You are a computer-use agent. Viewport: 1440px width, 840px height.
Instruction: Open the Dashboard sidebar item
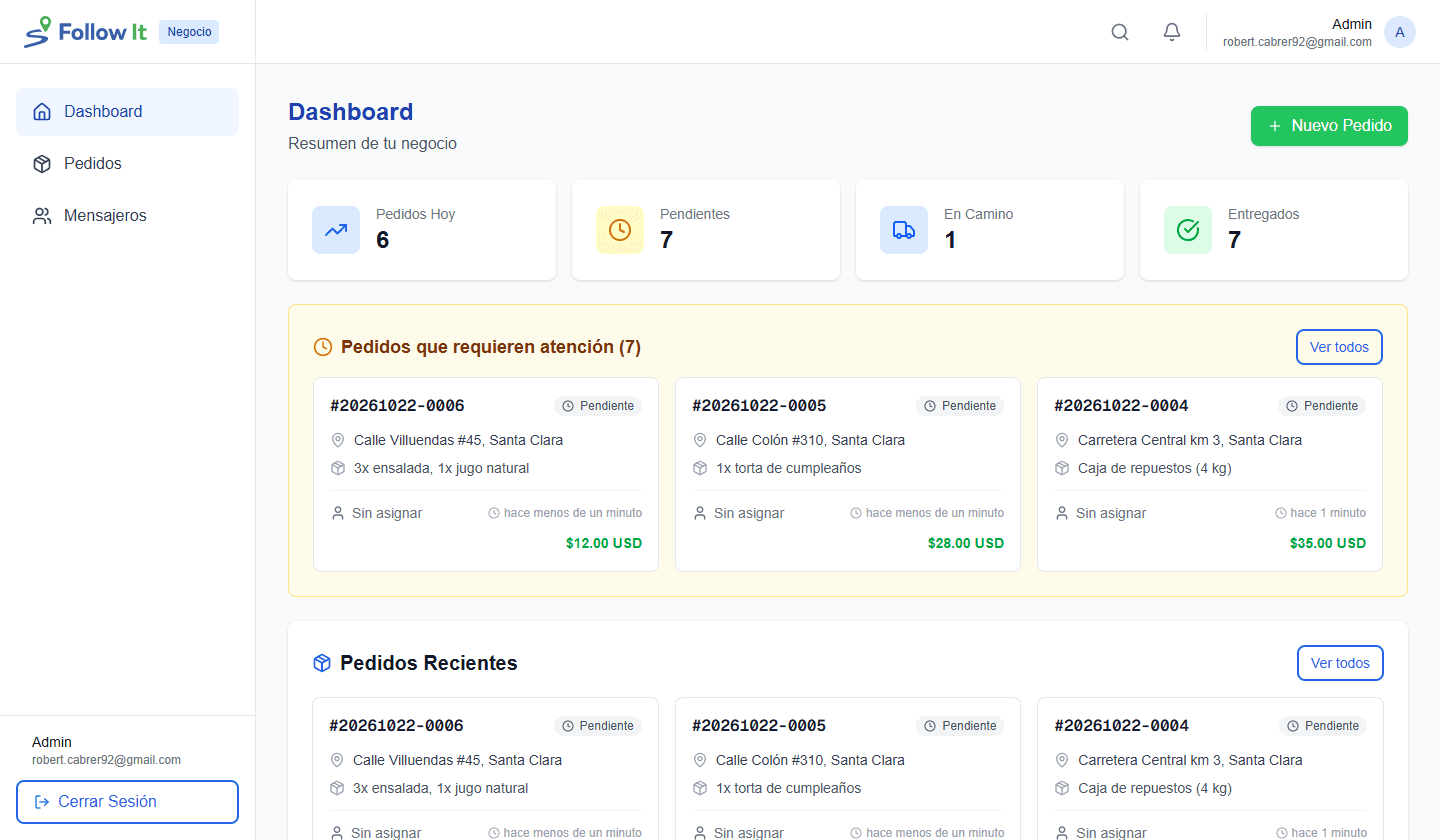pyautogui.click(x=127, y=112)
